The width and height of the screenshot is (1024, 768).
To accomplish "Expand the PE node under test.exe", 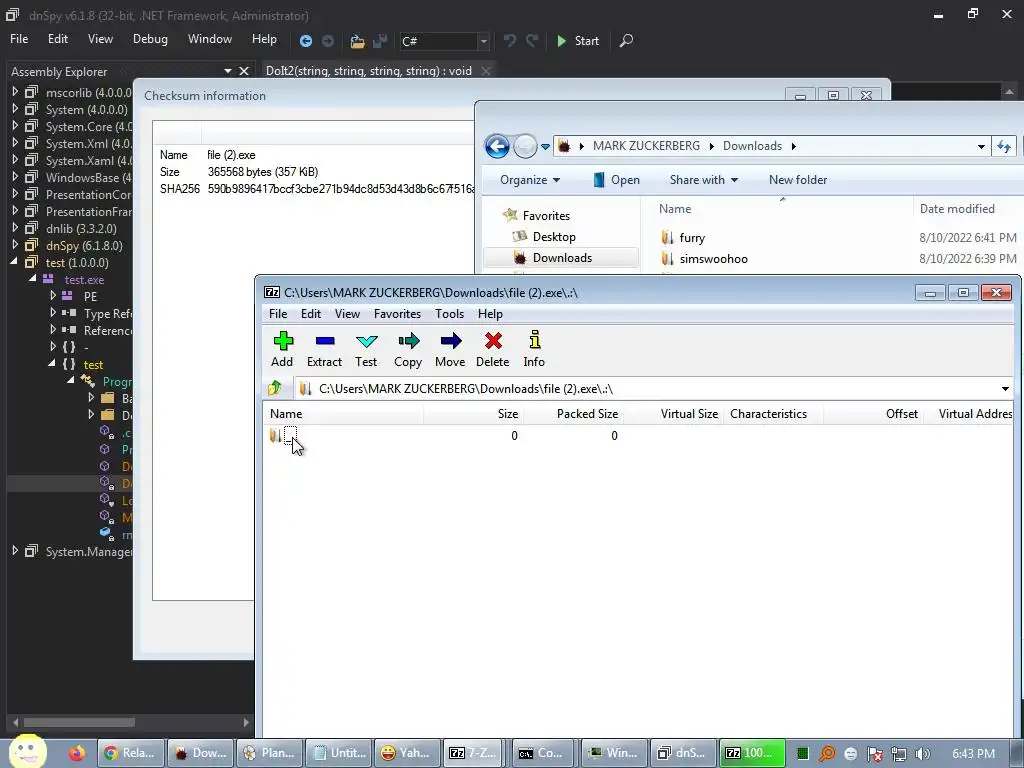I will pos(53,296).
